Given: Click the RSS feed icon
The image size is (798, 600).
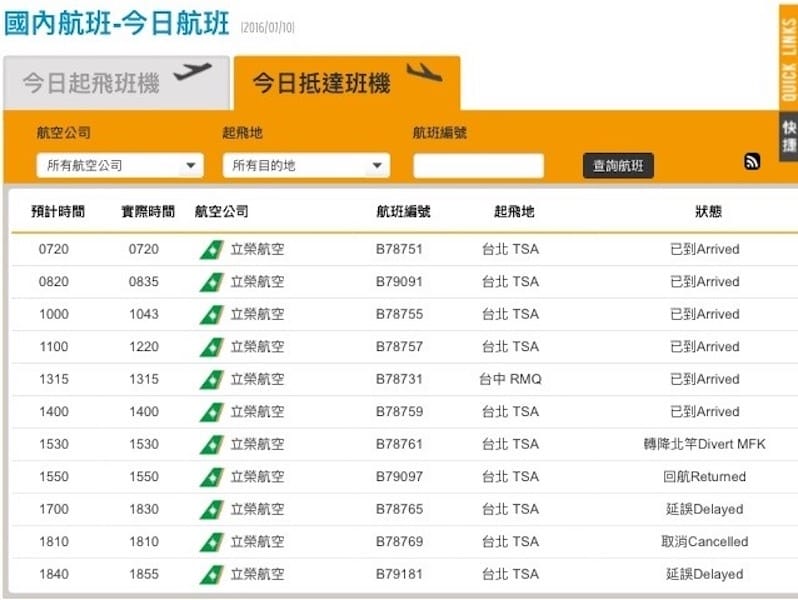Looking at the screenshot, I should pos(752,162).
